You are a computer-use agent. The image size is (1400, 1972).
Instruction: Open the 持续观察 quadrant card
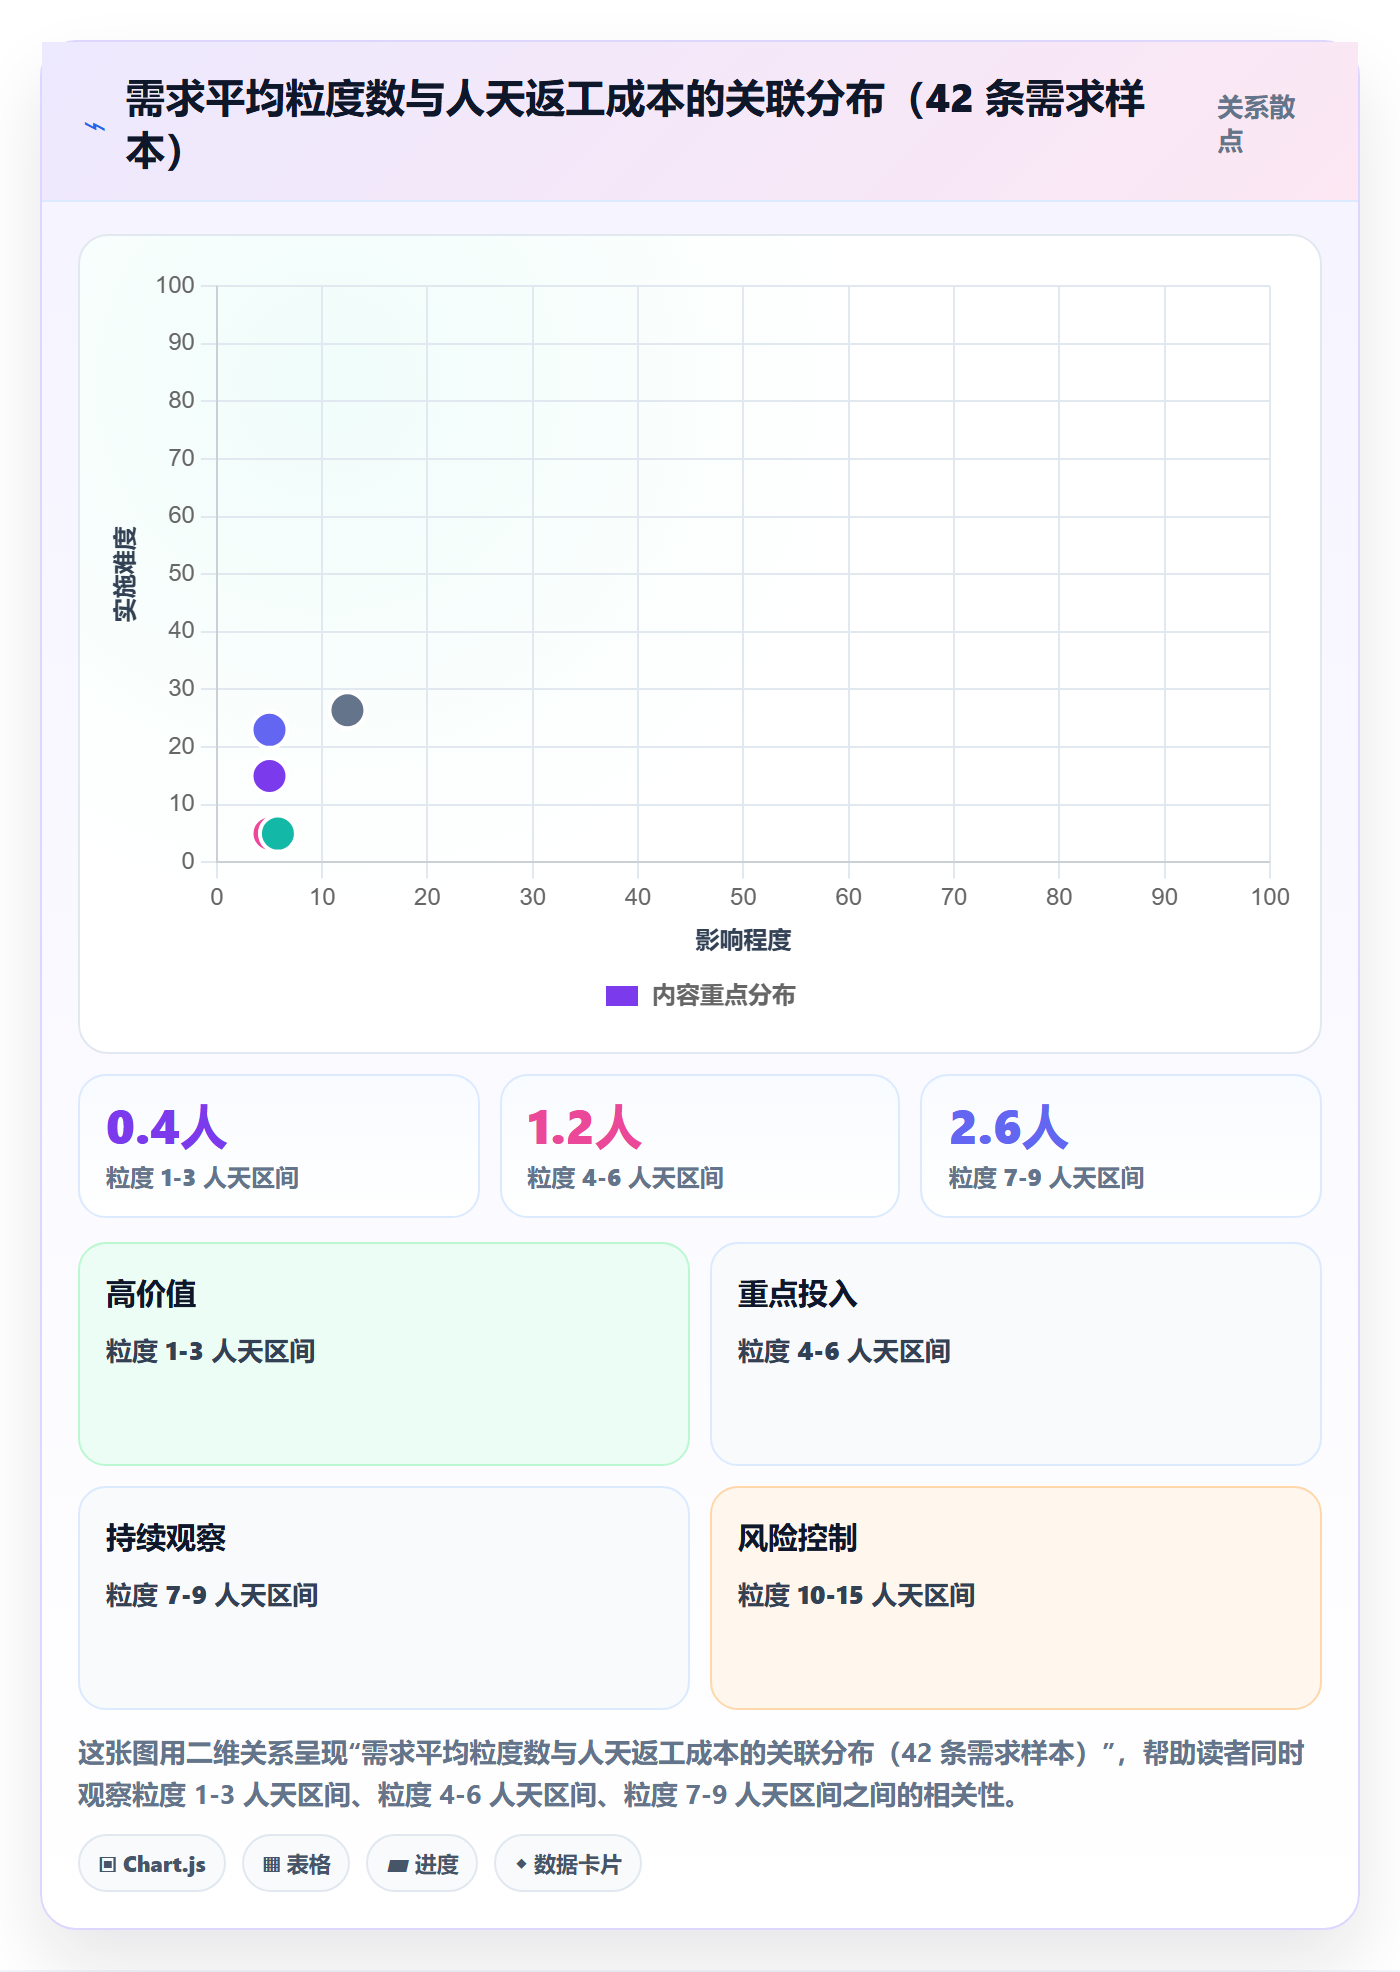384,1598
